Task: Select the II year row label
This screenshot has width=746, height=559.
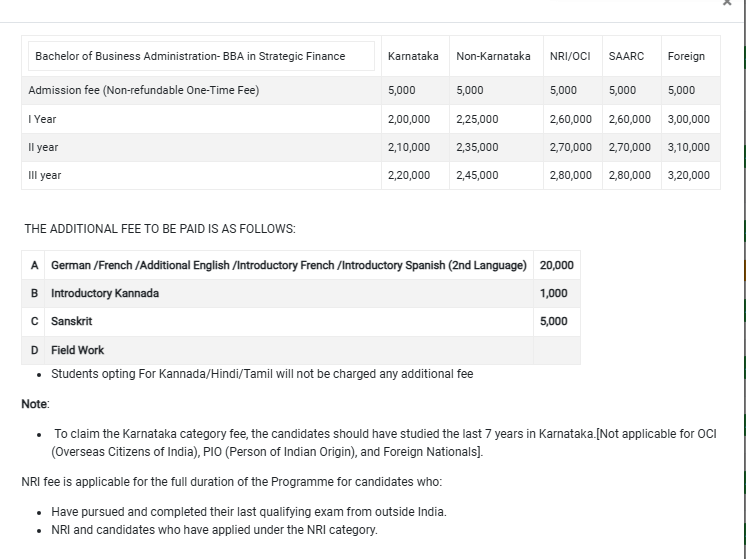Action: [44, 147]
